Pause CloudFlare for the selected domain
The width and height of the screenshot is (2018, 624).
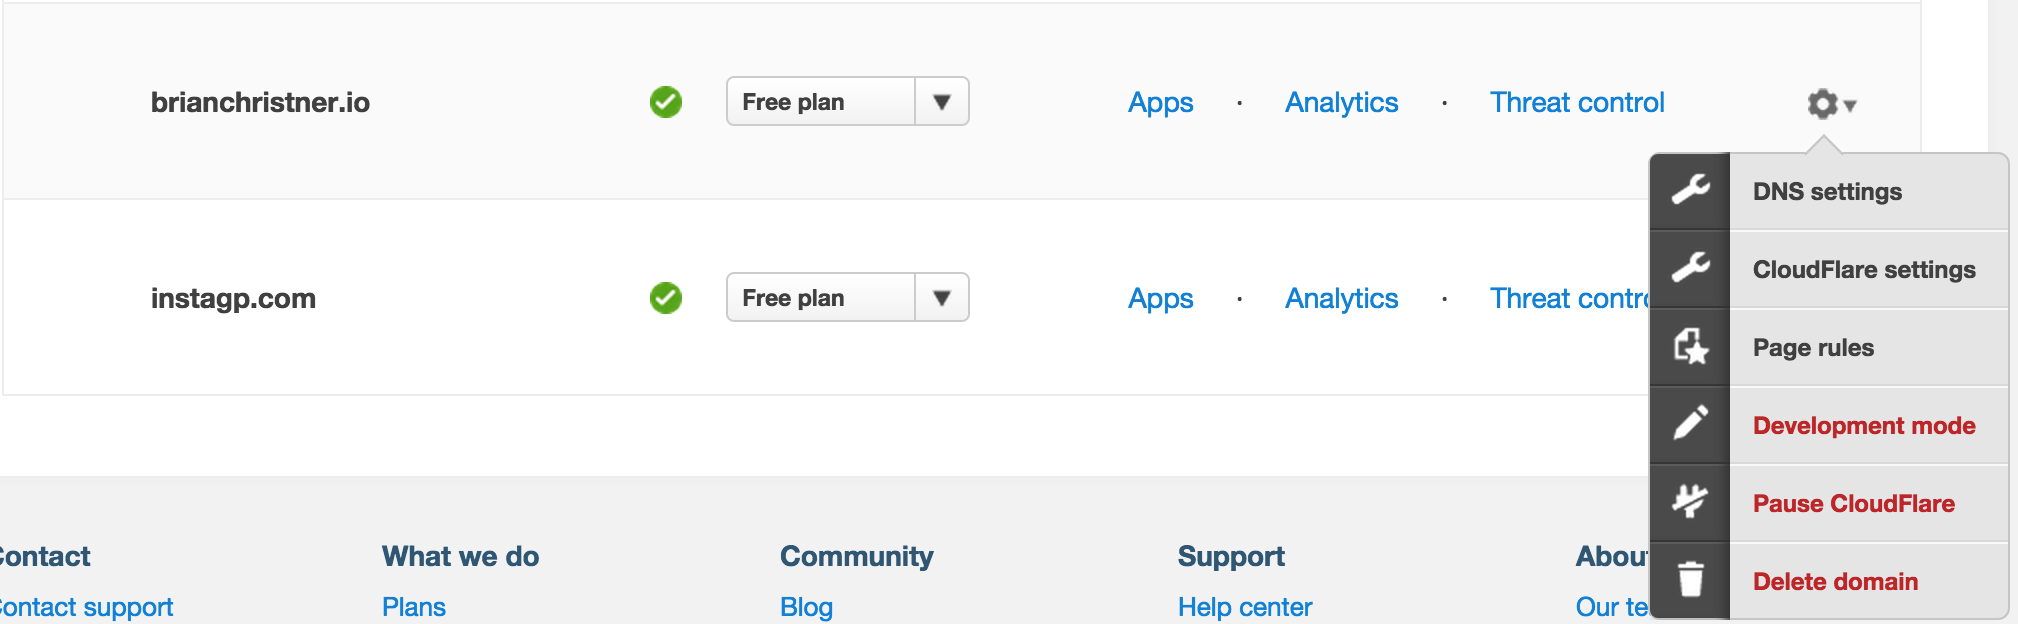click(x=1854, y=503)
